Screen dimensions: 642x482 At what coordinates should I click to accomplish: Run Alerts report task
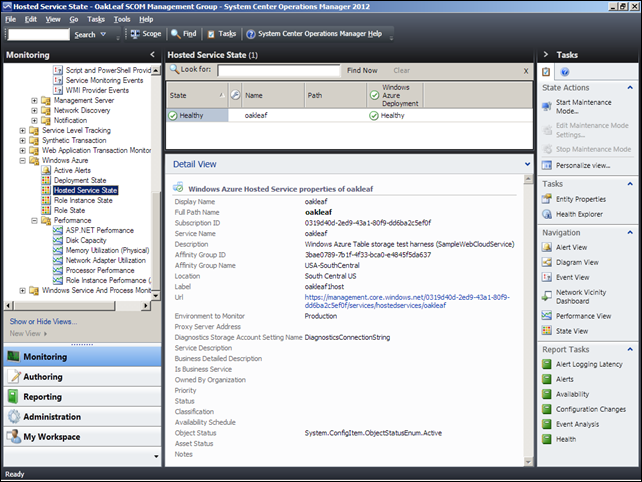tap(564, 379)
